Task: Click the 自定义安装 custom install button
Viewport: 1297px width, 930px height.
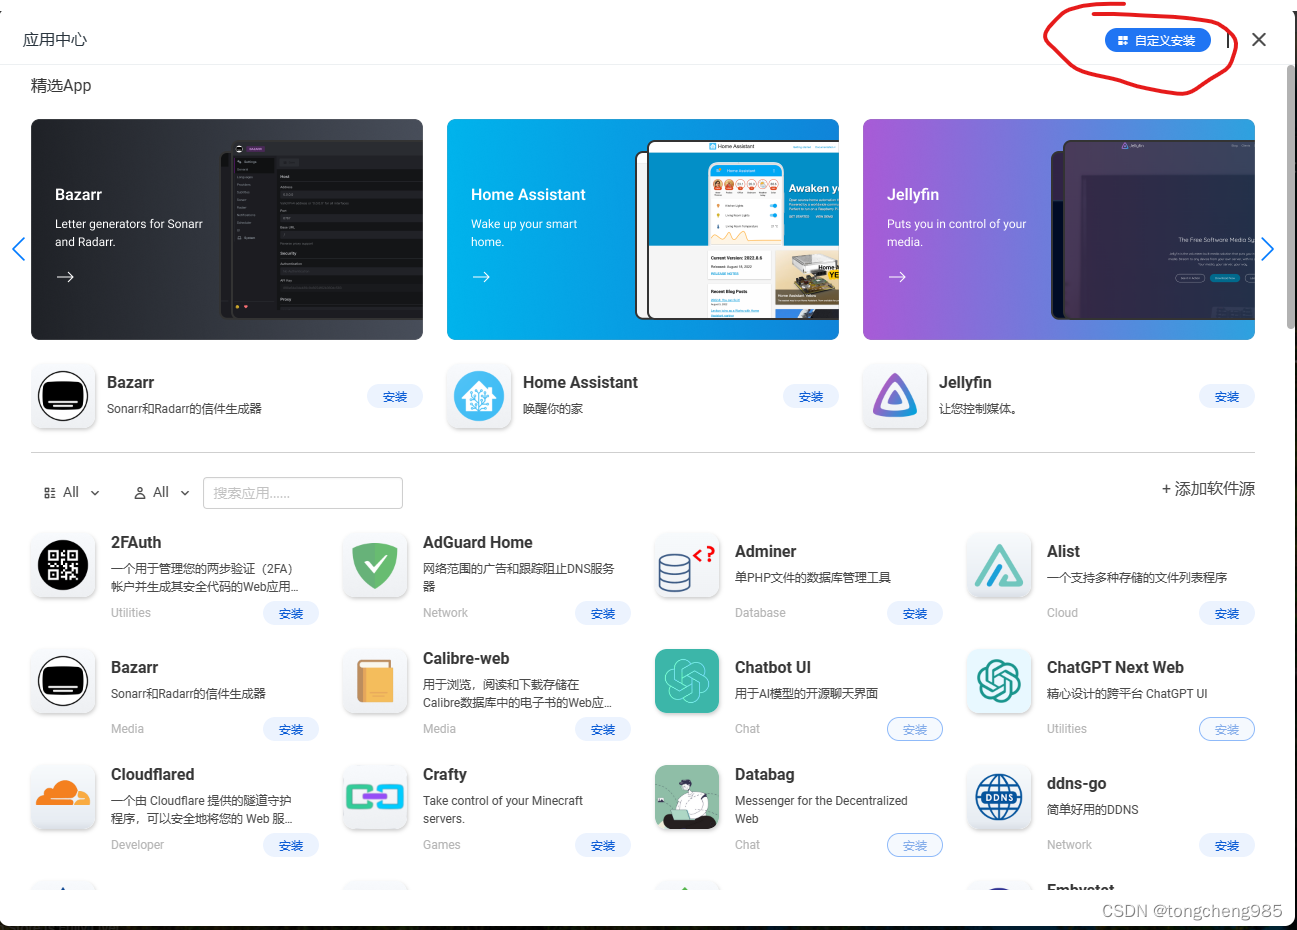Action: pyautogui.click(x=1158, y=40)
